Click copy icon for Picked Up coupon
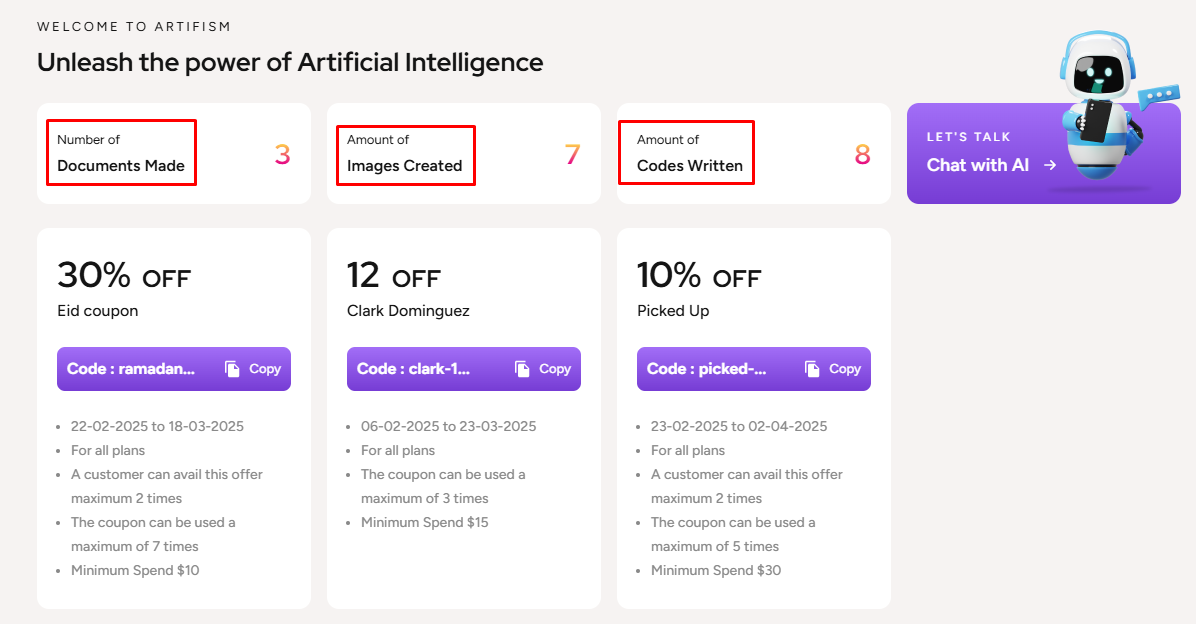Viewport: 1196px width, 624px height. click(813, 369)
